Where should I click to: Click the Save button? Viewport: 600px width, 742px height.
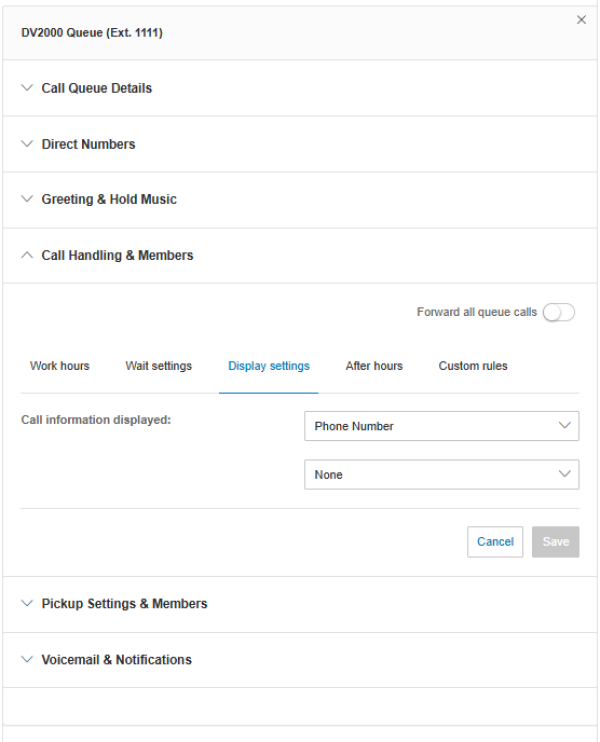(x=555, y=542)
